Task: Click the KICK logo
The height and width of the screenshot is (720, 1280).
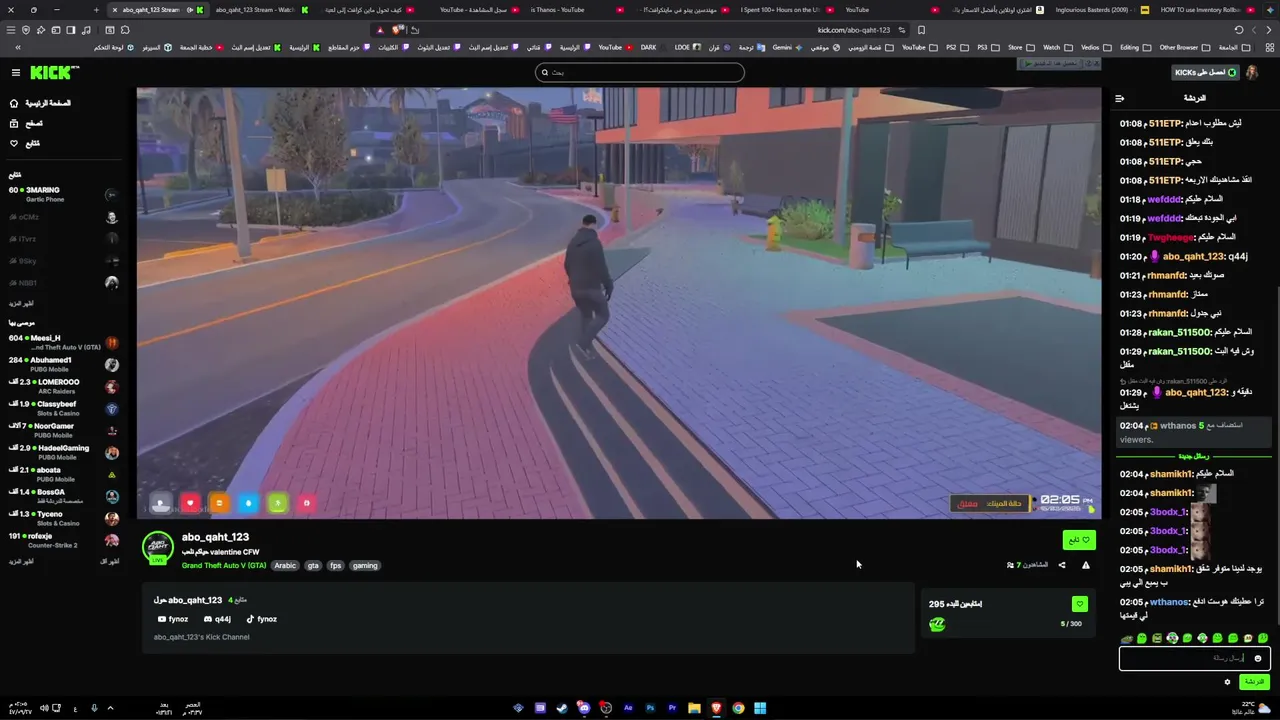Action: [x=53, y=72]
